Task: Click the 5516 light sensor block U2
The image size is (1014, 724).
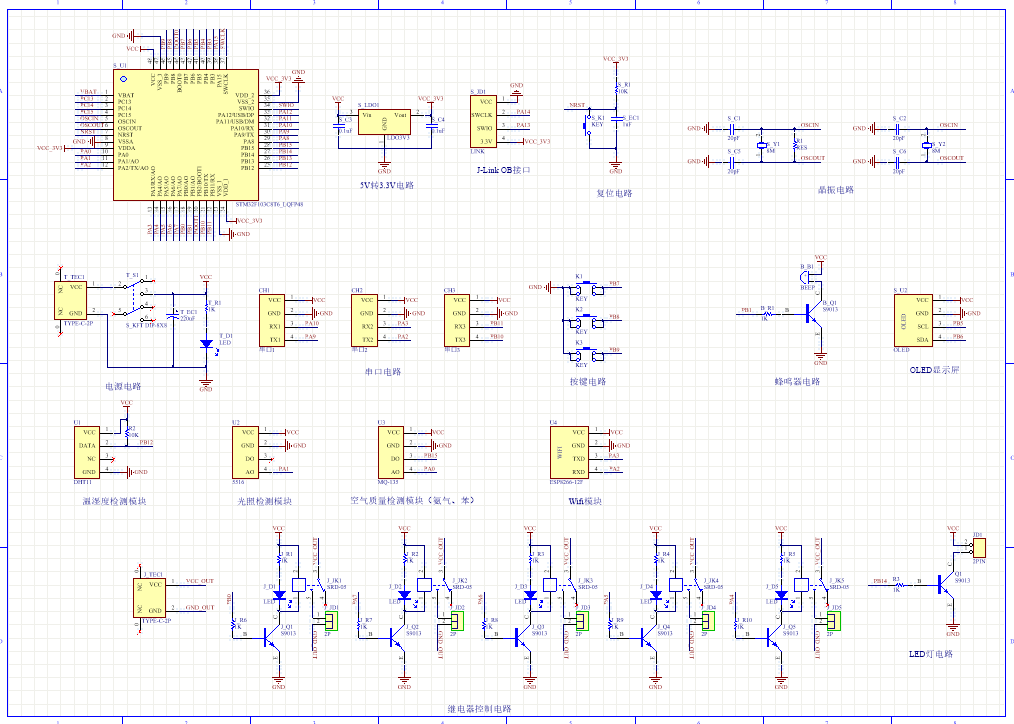Action: point(245,451)
